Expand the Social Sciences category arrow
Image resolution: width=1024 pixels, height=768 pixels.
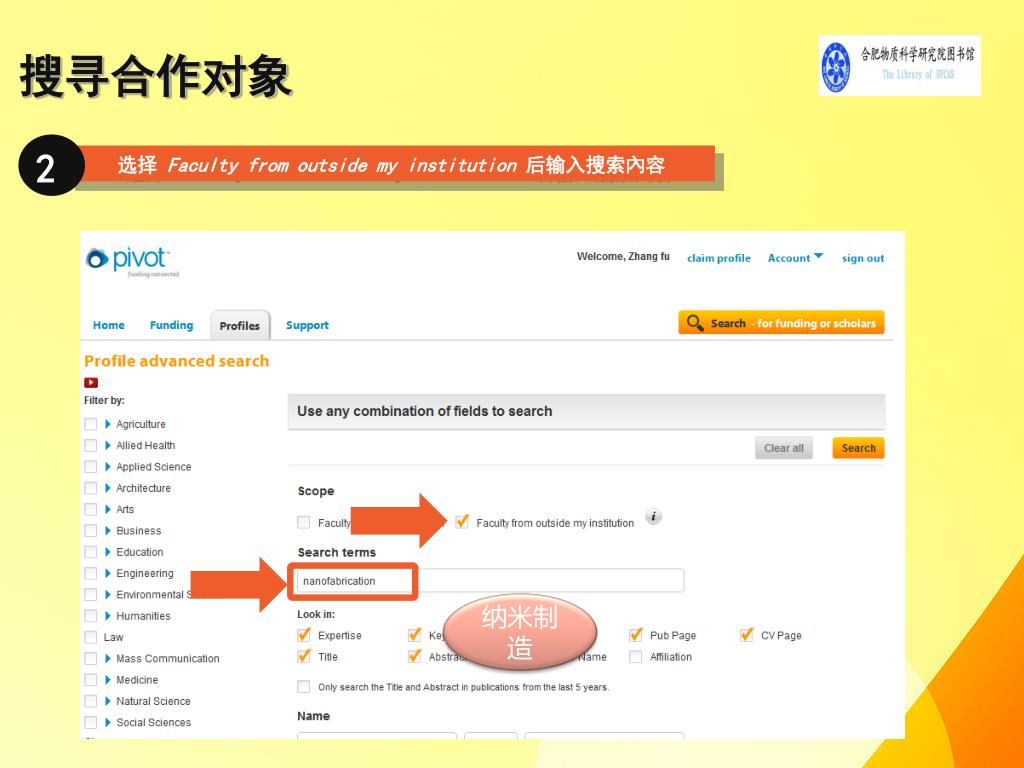click(108, 722)
